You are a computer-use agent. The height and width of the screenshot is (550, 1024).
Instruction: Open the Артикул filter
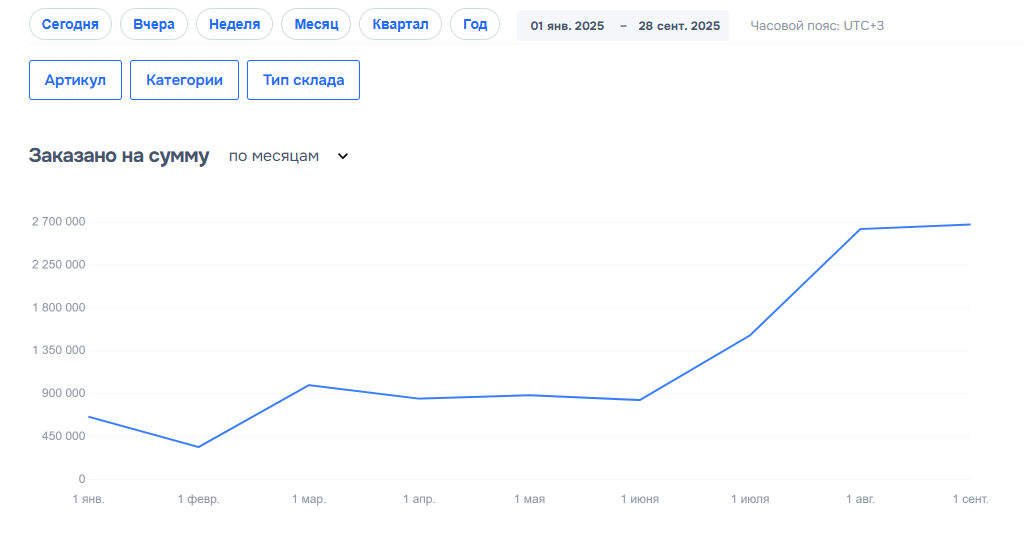[x=75, y=80]
